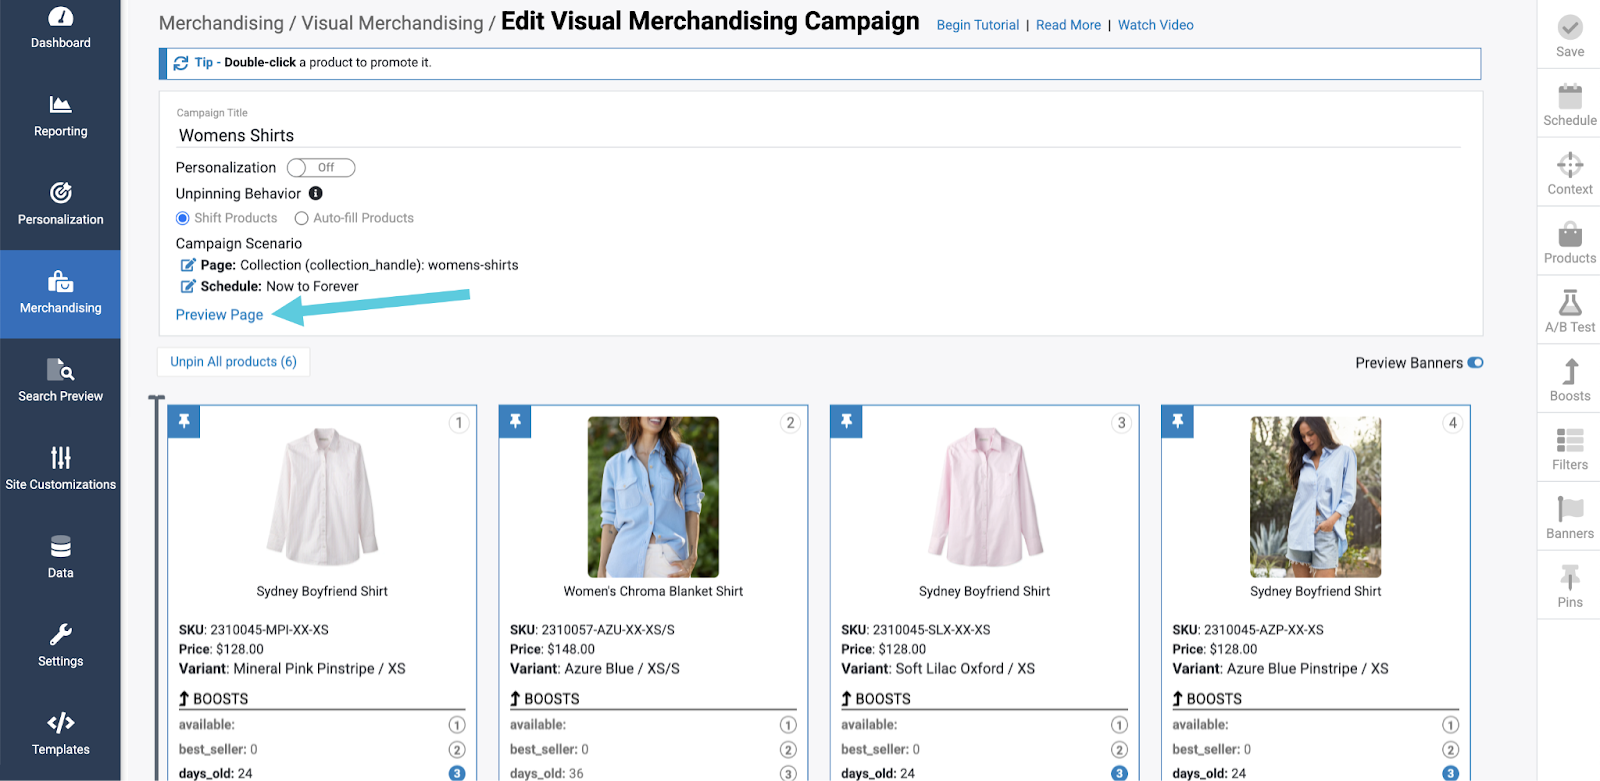Go to Reporting in the left sidebar
The width and height of the screenshot is (1600, 781).
pos(60,116)
